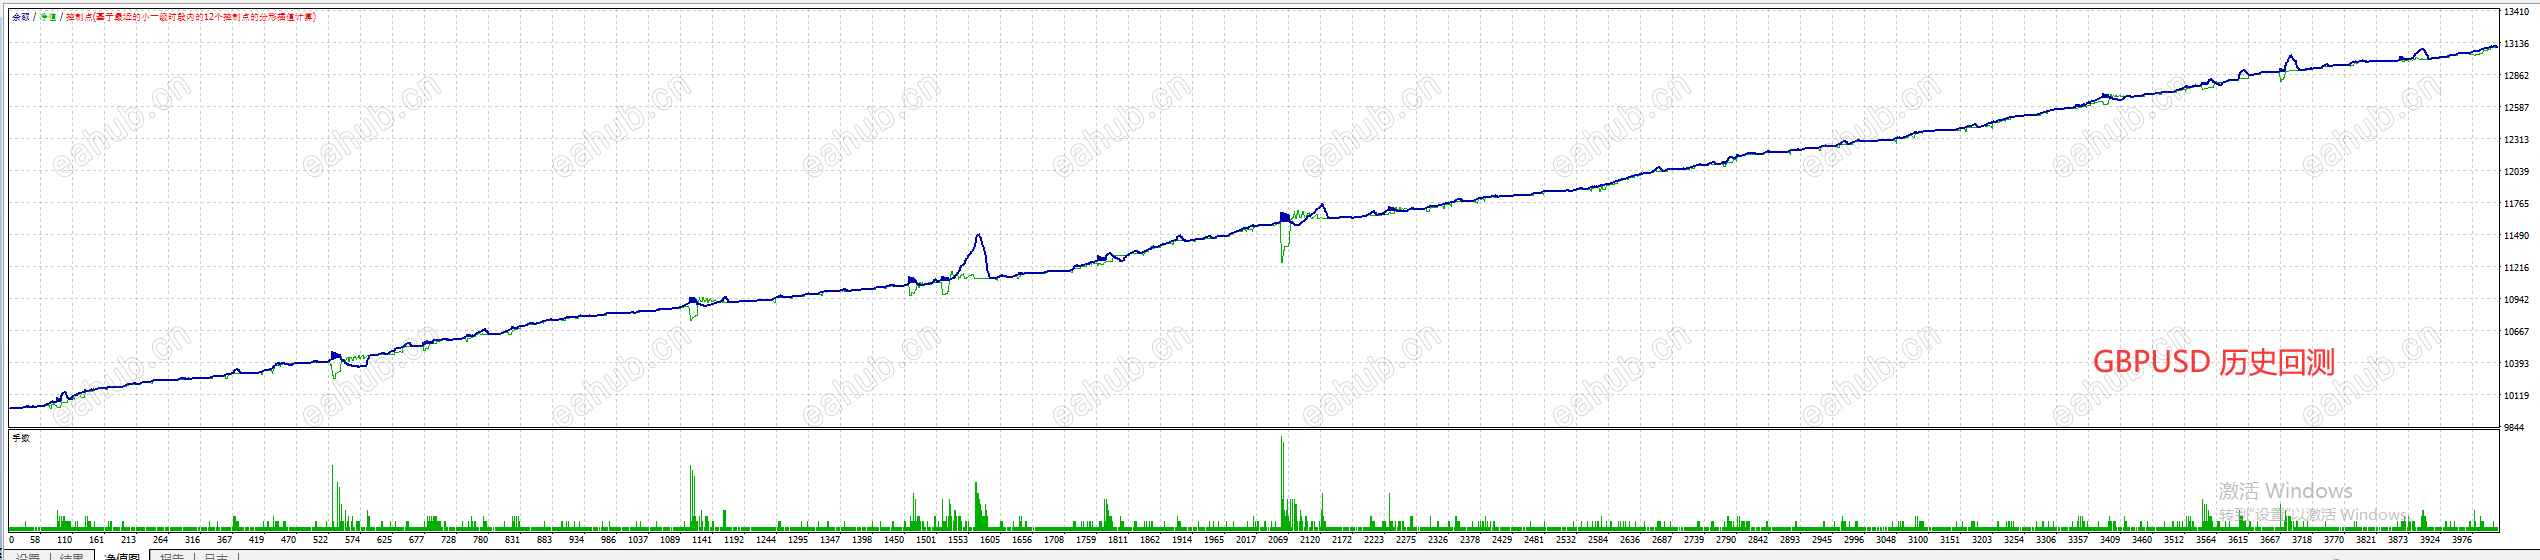Click trade number 2069 on the x-axis

[1278, 540]
